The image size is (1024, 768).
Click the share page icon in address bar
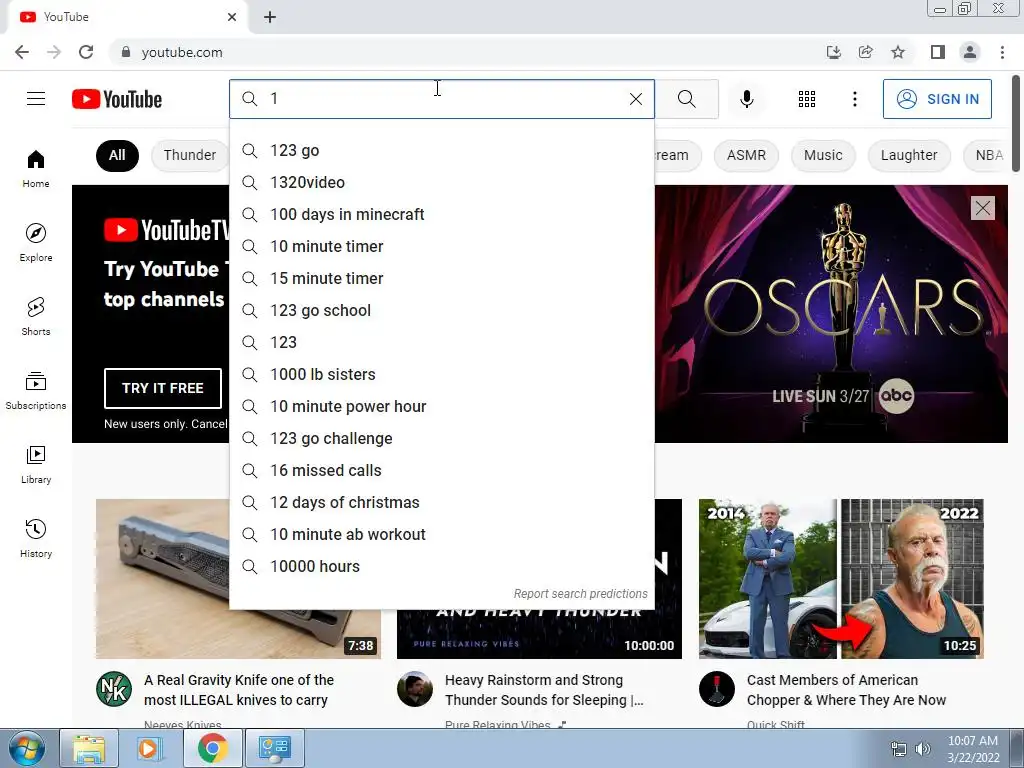[x=866, y=52]
